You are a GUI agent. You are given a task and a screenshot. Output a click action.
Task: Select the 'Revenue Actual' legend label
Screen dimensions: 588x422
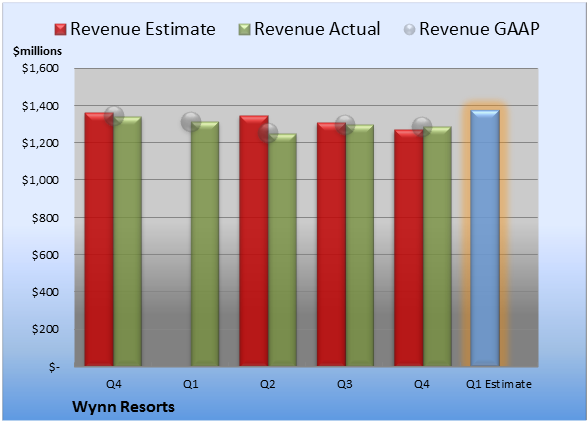pos(317,29)
